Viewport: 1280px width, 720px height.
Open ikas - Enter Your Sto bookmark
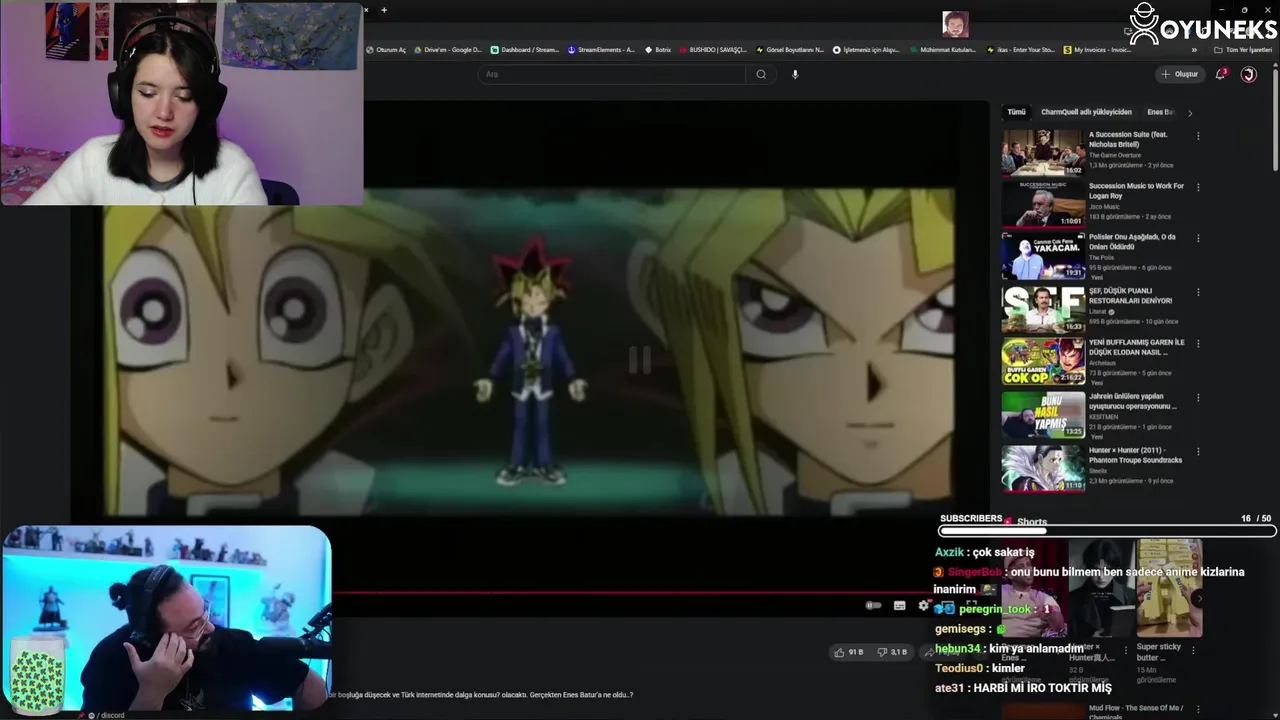pos(1020,49)
